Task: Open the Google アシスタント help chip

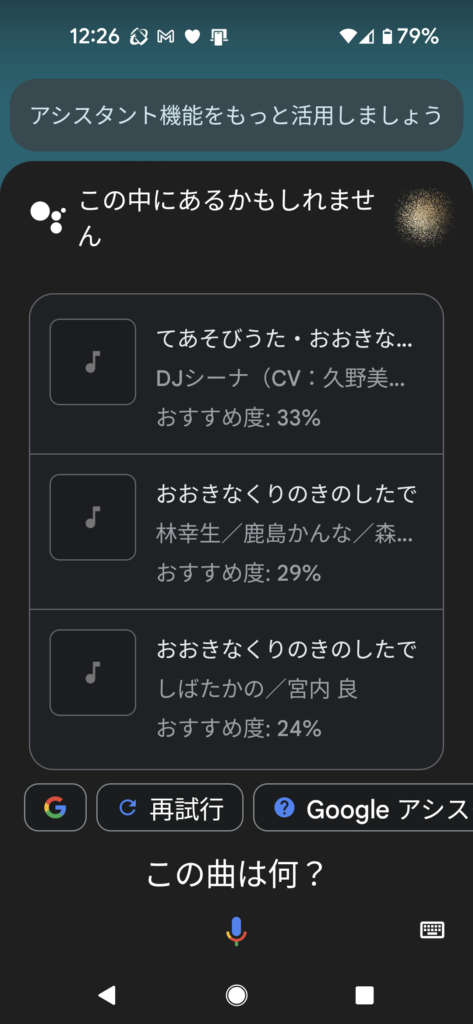Action: point(363,807)
